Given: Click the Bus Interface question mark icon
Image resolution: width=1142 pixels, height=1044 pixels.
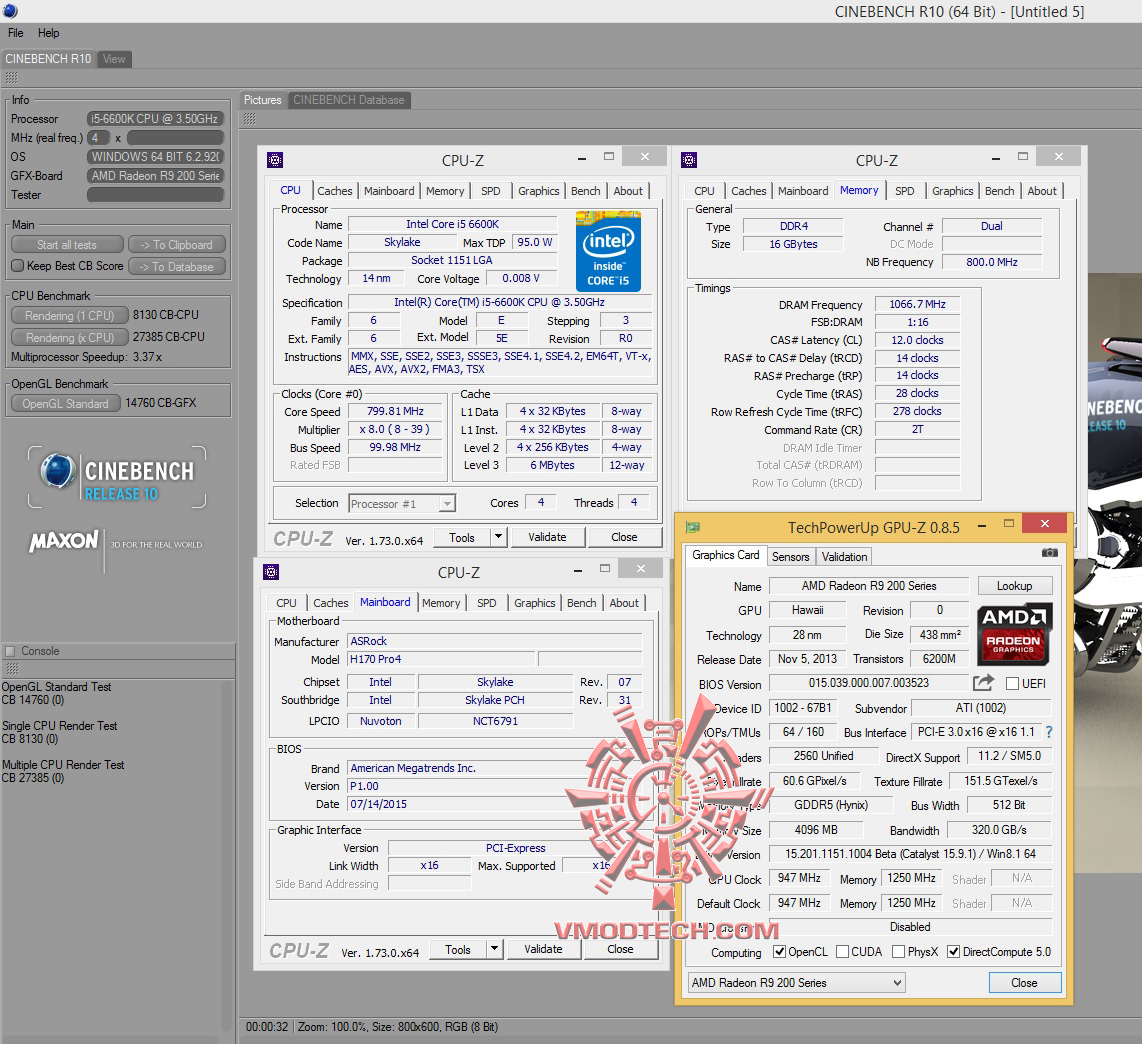Looking at the screenshot, I should pos(1048,732).
